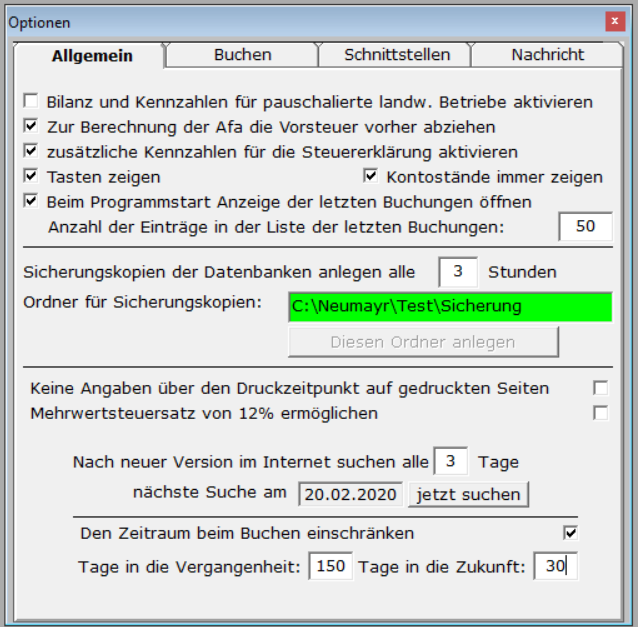
Task: Click the nächste Suche am date field
Action: [350, 494]
